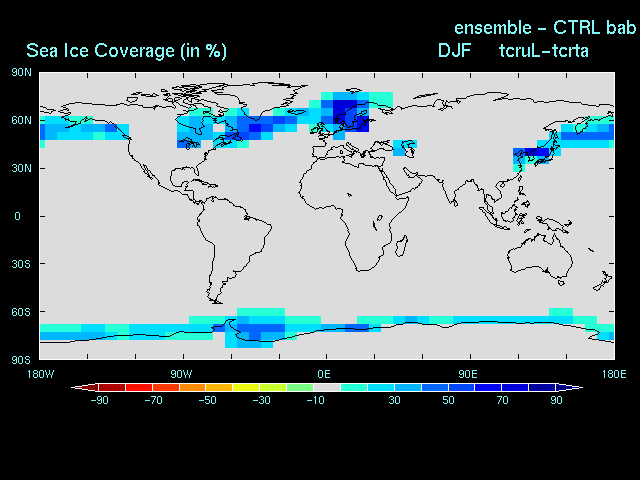Select the grey center swatch of the colorbar
This screenshot has width=640, height=480.
click(327, 387)
